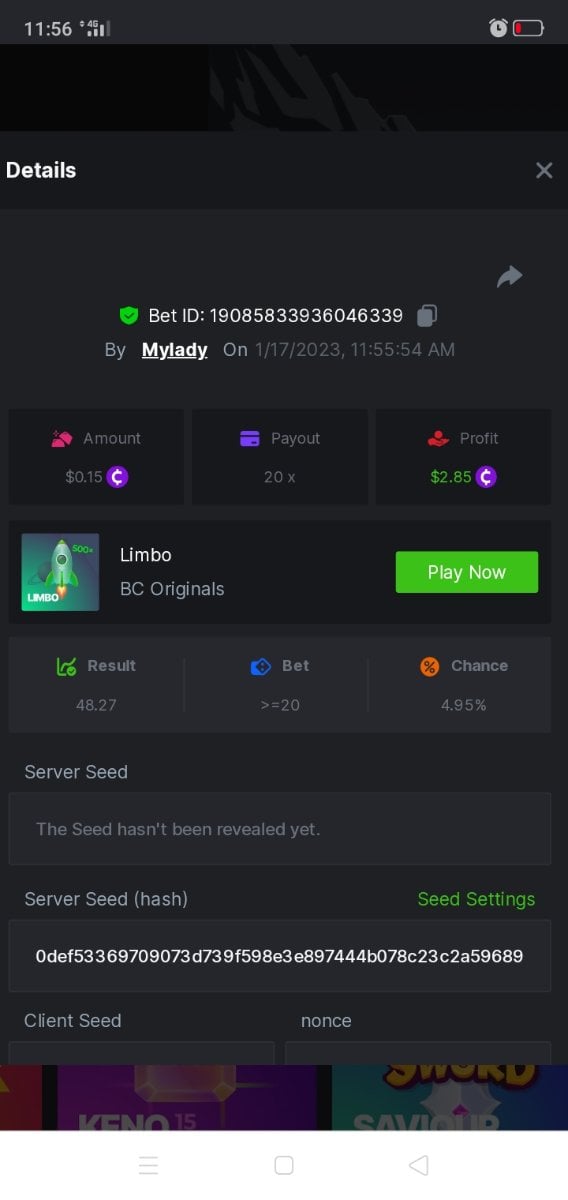568x1200 pixels.
Task: Tap the blue Bet icon
Action: tap(261, 666)
